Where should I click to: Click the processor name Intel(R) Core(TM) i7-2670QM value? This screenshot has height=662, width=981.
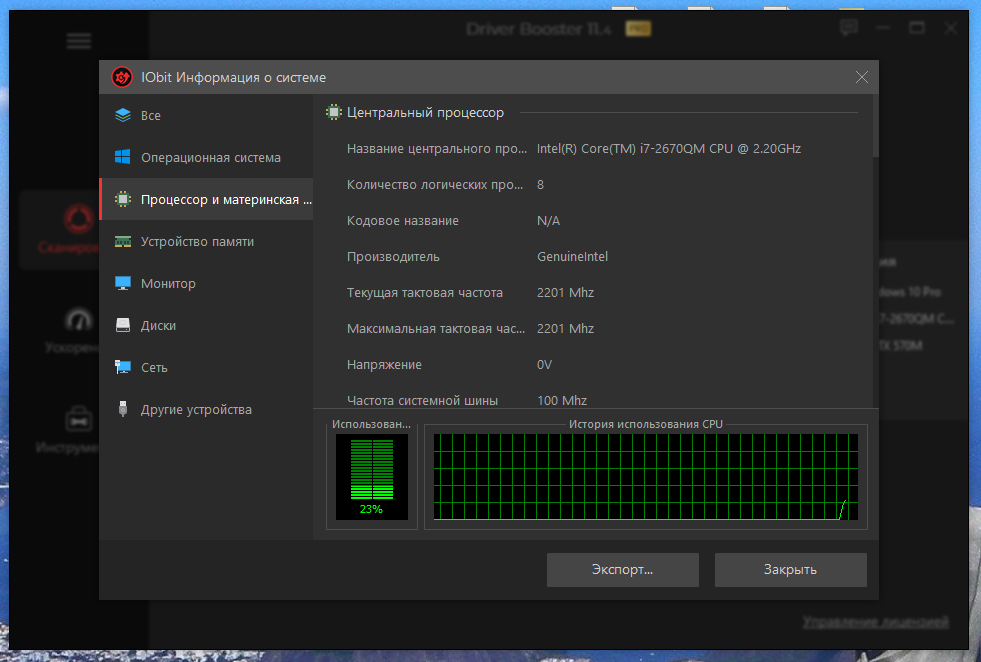669,148
